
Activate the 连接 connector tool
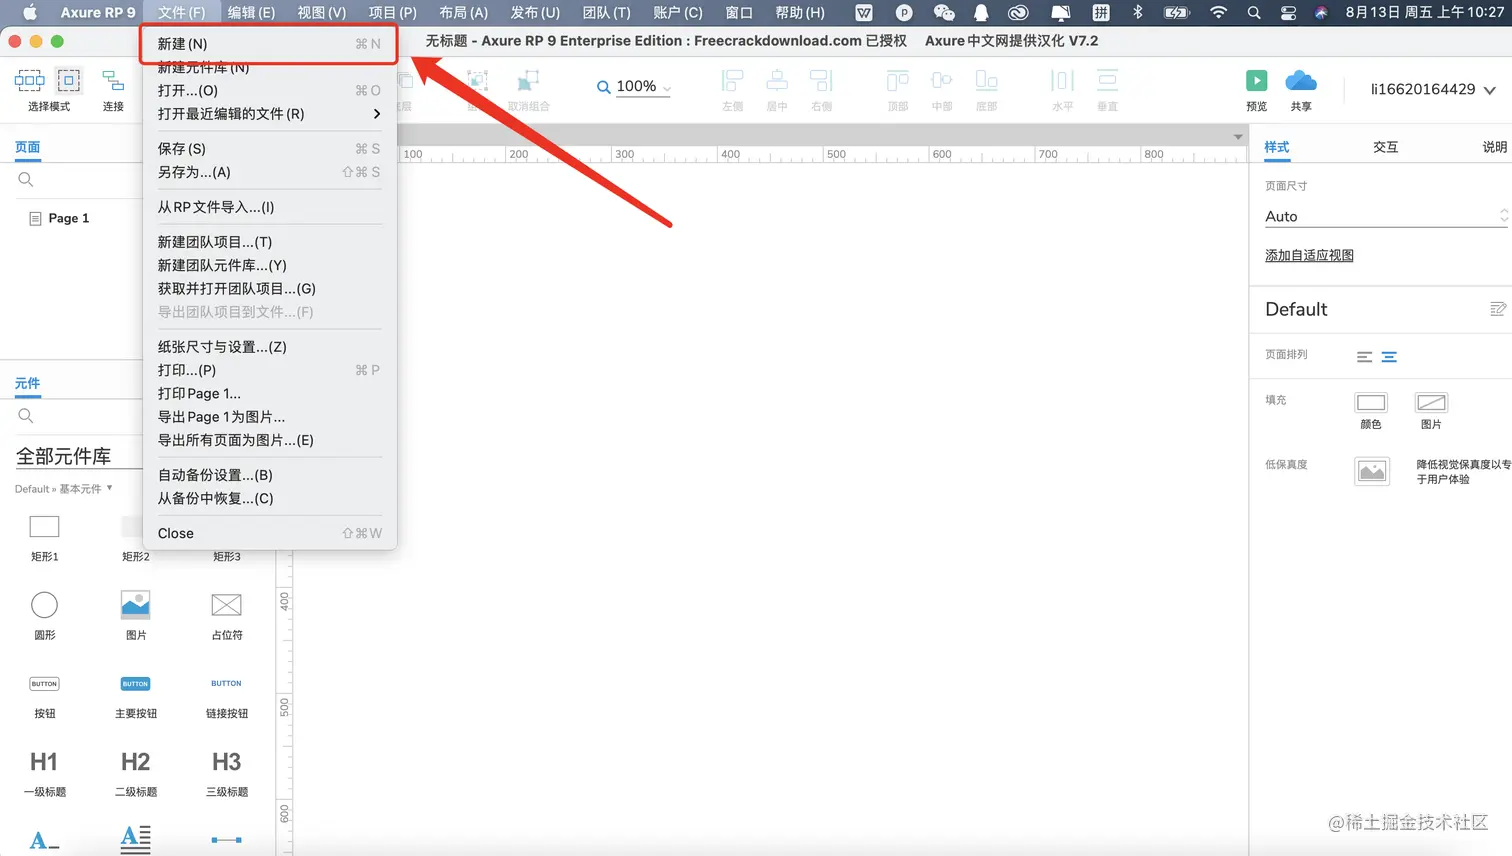(113, 80)
